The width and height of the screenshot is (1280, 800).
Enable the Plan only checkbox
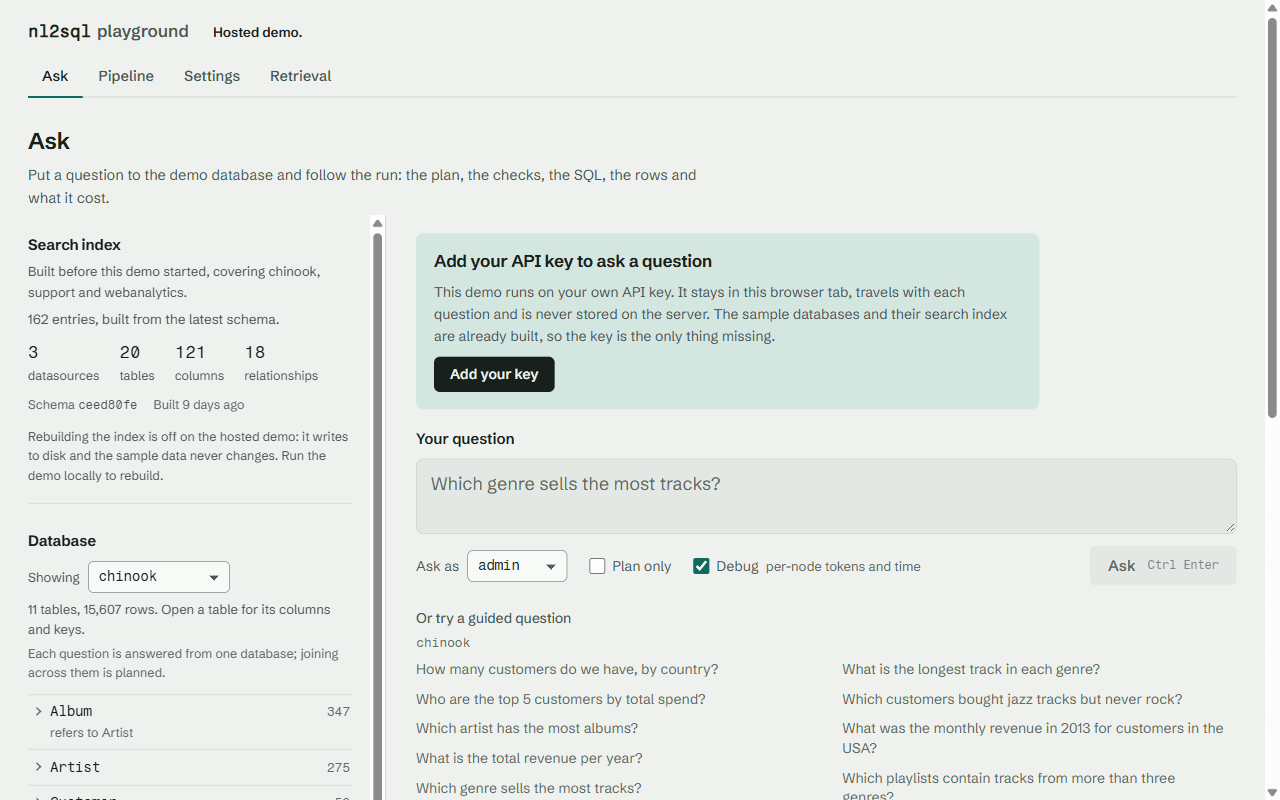tap(597, 566)
